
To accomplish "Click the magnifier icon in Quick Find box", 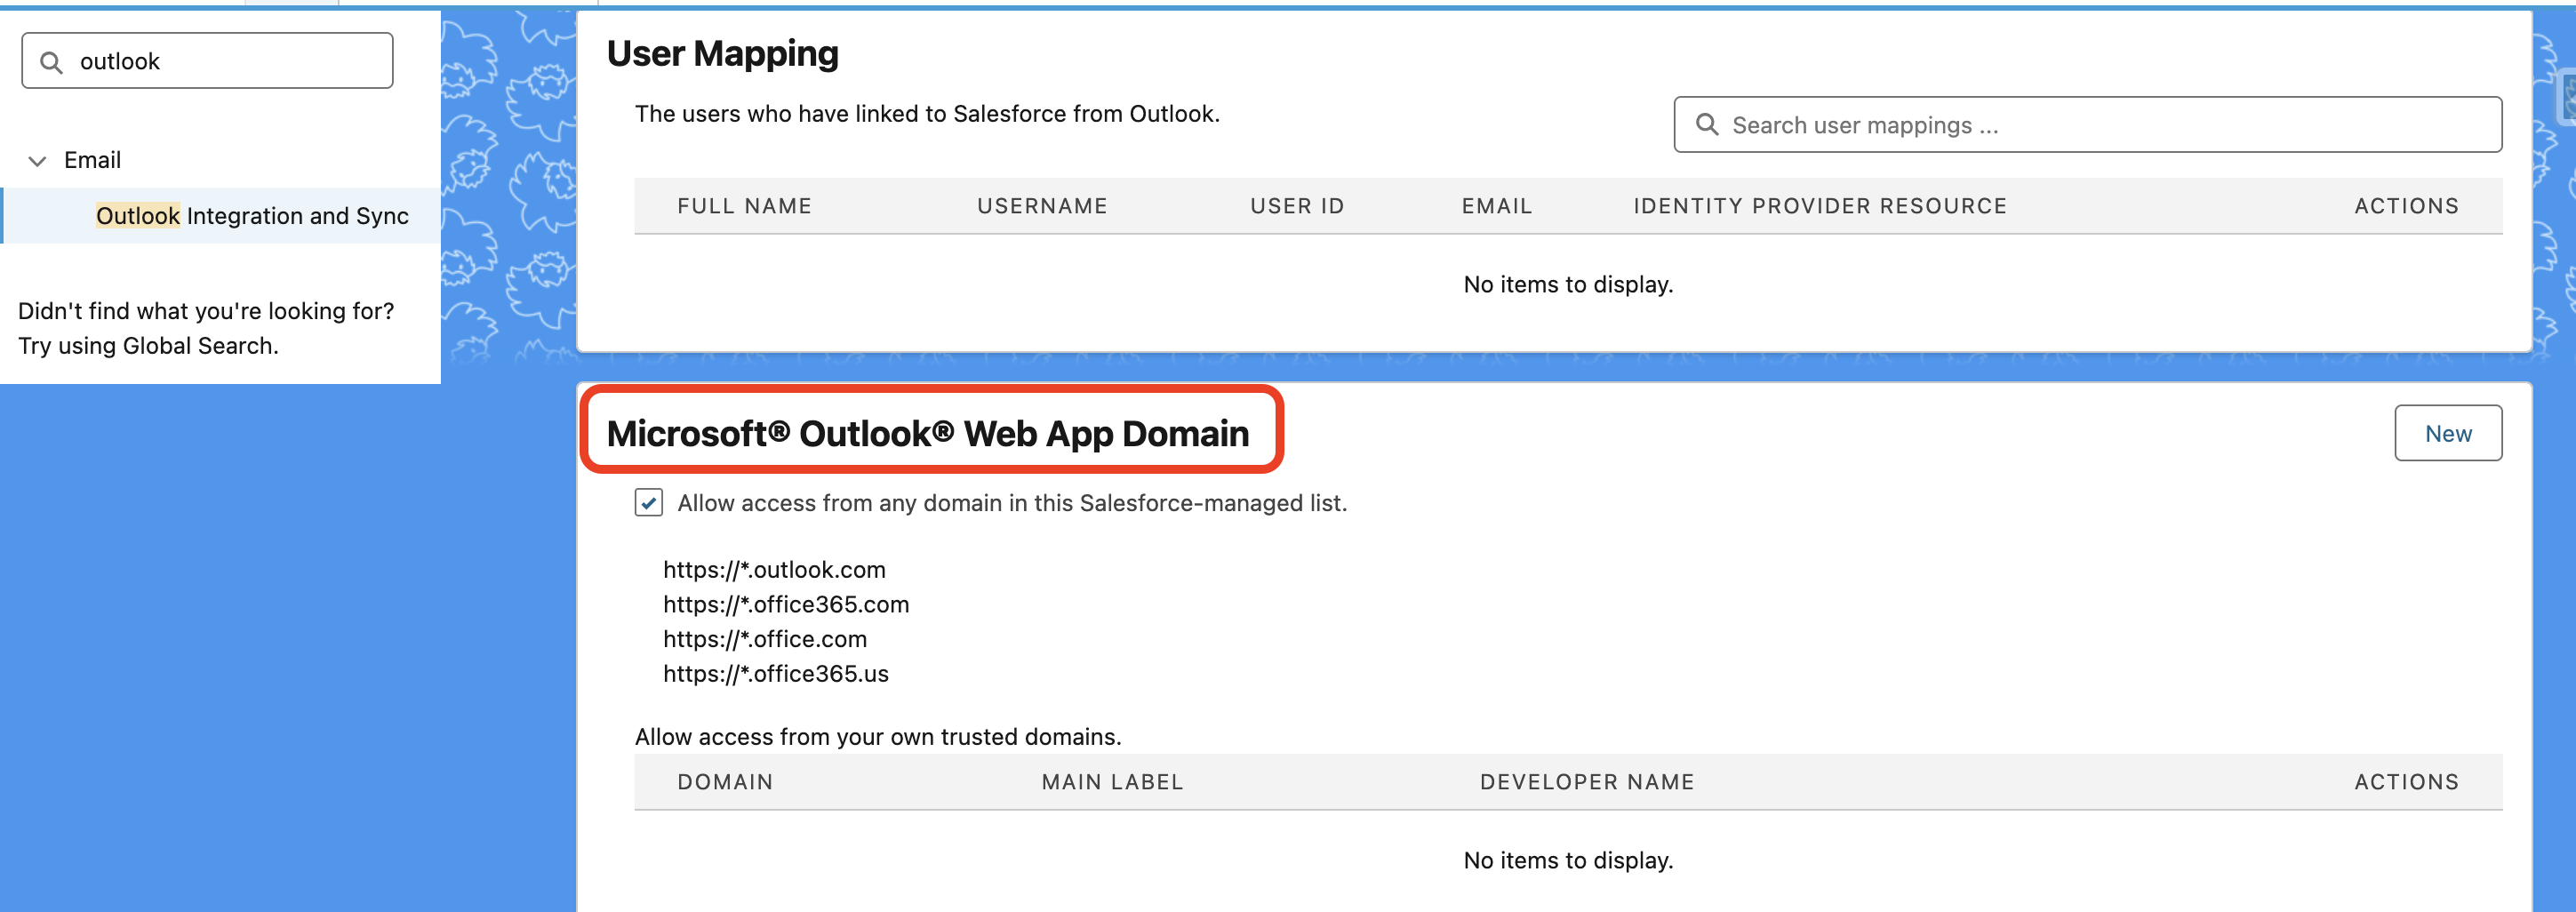I will click(51, 62).
